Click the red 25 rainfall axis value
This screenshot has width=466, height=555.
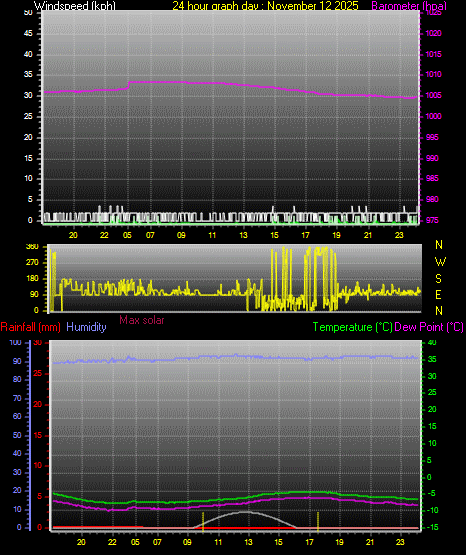(x=38, y=373)
